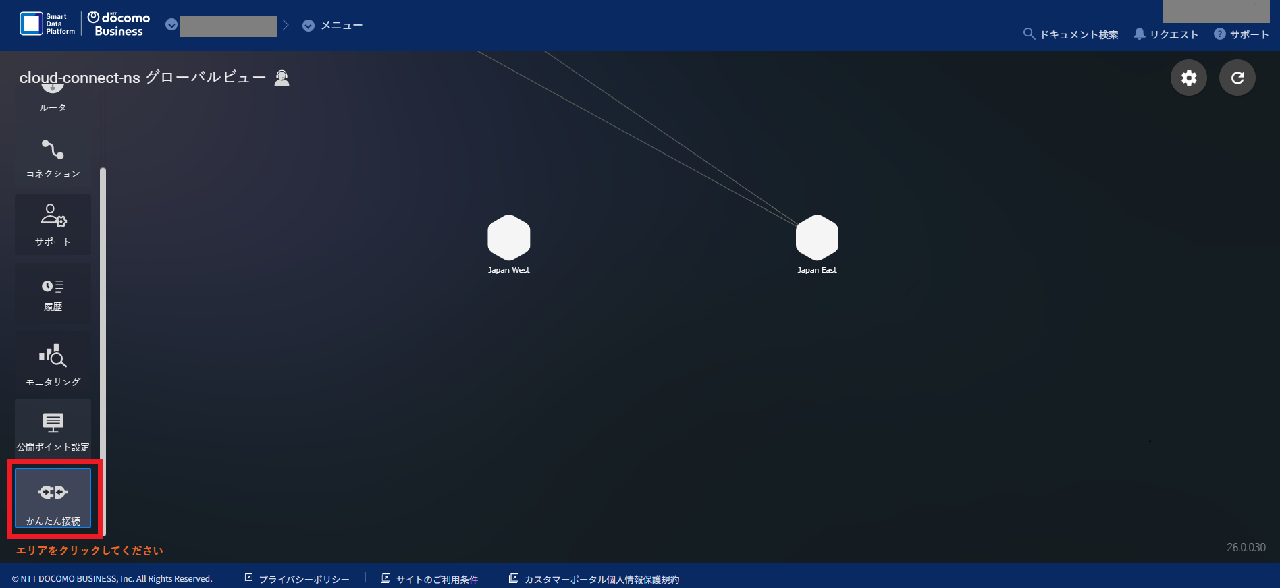1280x588 pixels.
Task: Open ドキュメント検索 document search
Action: click(x=1070, y=34)
